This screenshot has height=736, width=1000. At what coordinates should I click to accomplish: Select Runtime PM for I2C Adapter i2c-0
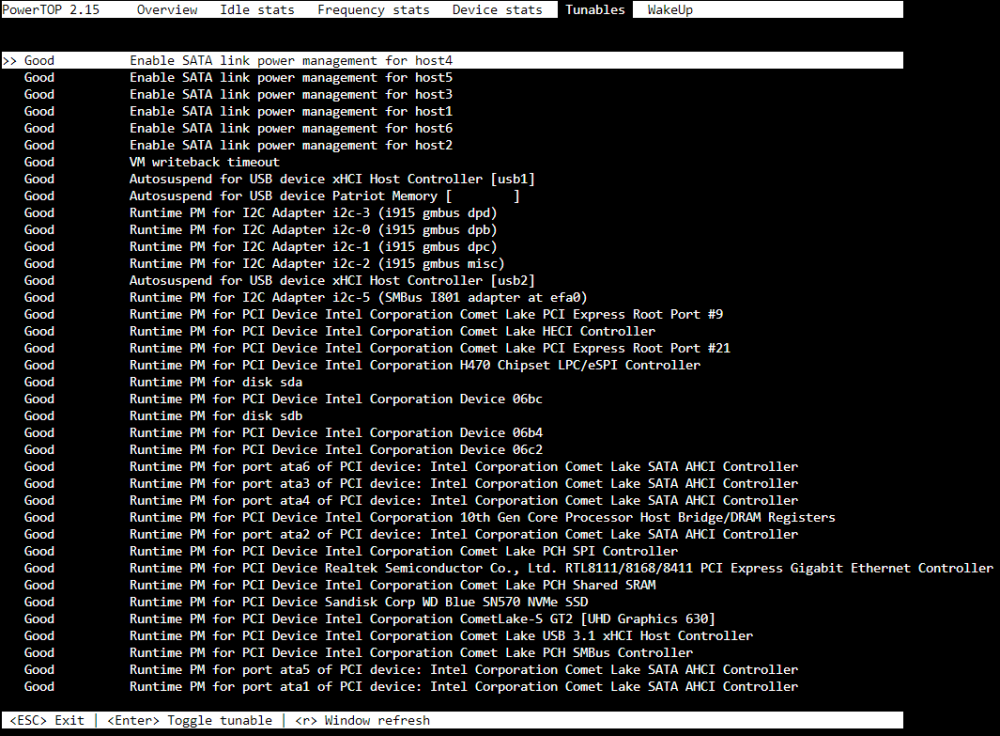[452, 230]
